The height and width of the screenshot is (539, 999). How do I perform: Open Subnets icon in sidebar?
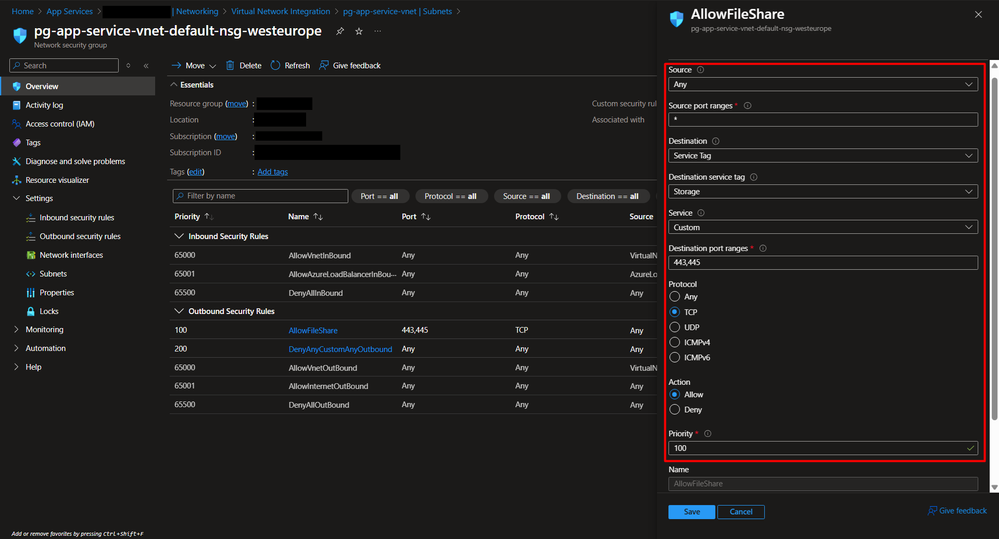click(31, 274)
